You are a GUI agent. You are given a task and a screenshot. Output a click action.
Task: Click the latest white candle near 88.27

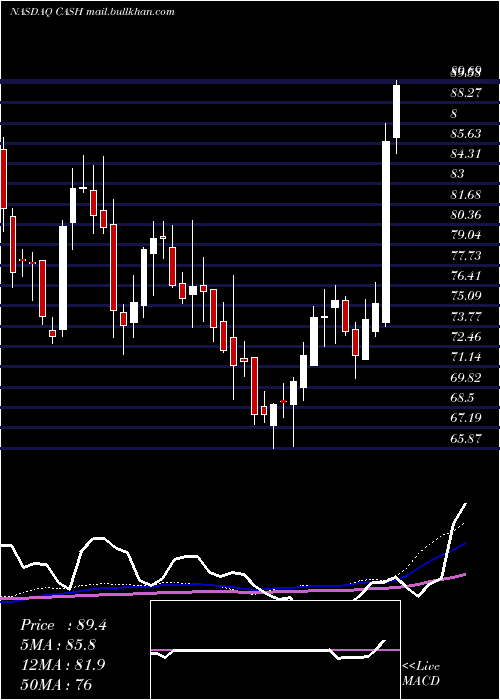(396, 111)
